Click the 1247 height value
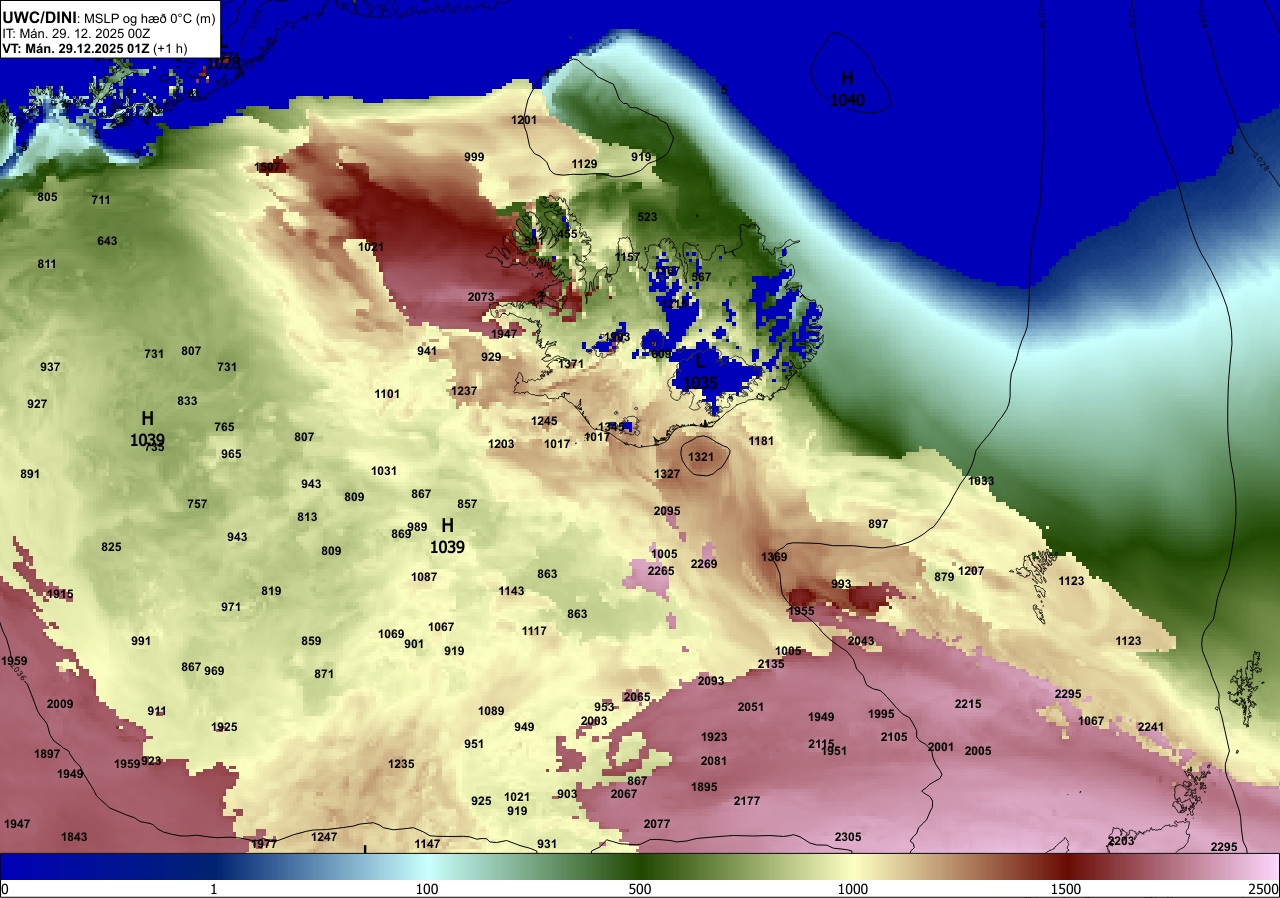Viewport: 1280px width, 898px height. [324, 837]
